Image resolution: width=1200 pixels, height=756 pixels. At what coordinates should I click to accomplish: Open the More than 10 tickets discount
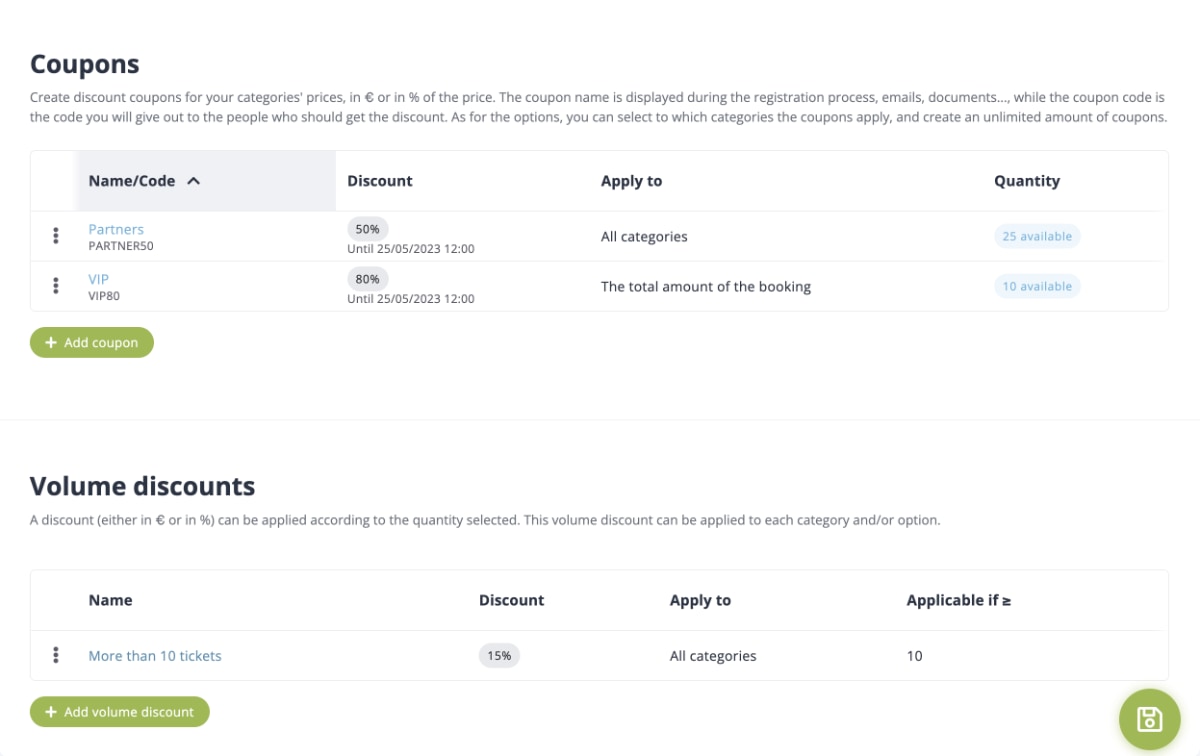pos(155,656)
